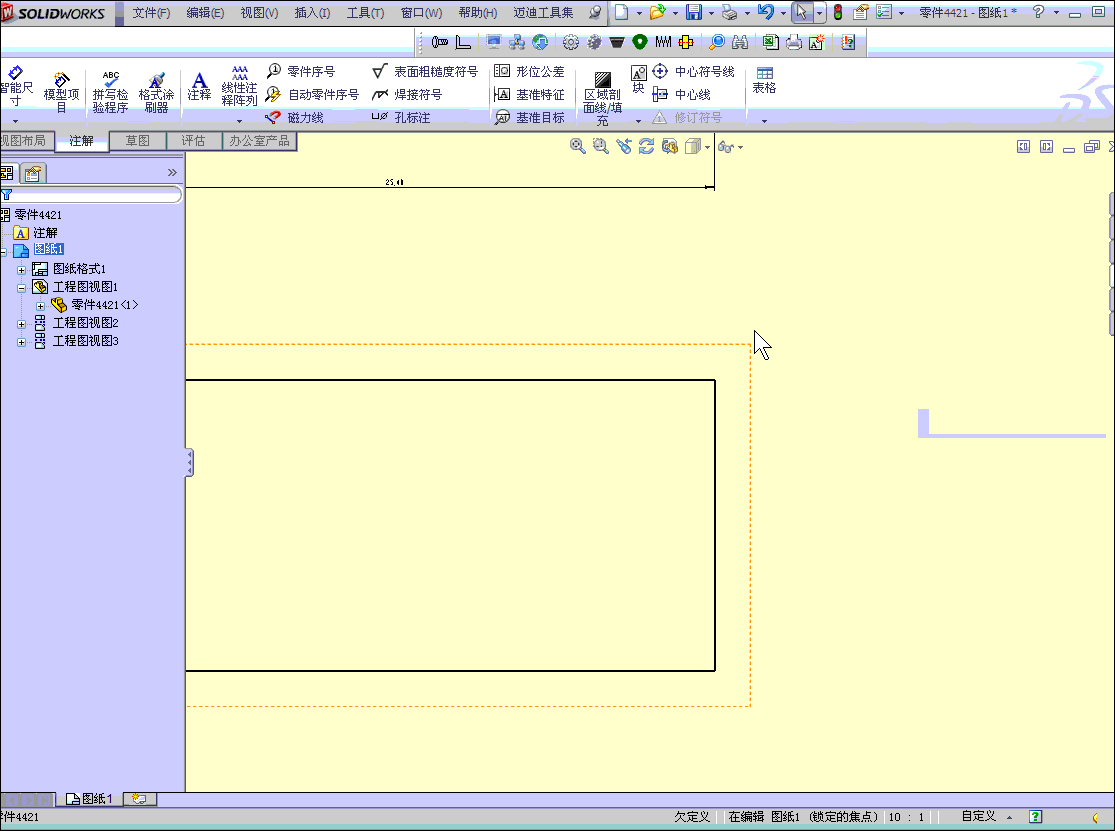Image resolution: width=1115 pixels, height=831 pixels.
Task: Click the Zoom to Area icon
Action: tap(601, 146)
